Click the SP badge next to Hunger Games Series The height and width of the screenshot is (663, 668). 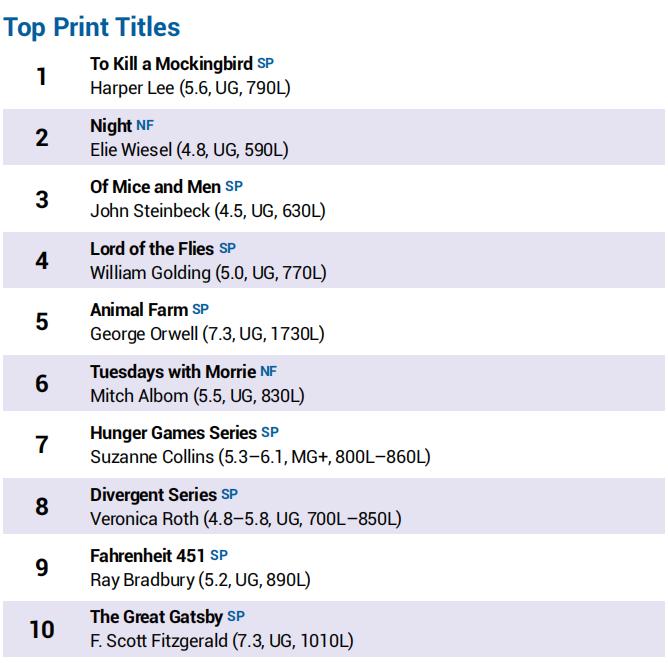pyautogui.click(x=270, y=432)
